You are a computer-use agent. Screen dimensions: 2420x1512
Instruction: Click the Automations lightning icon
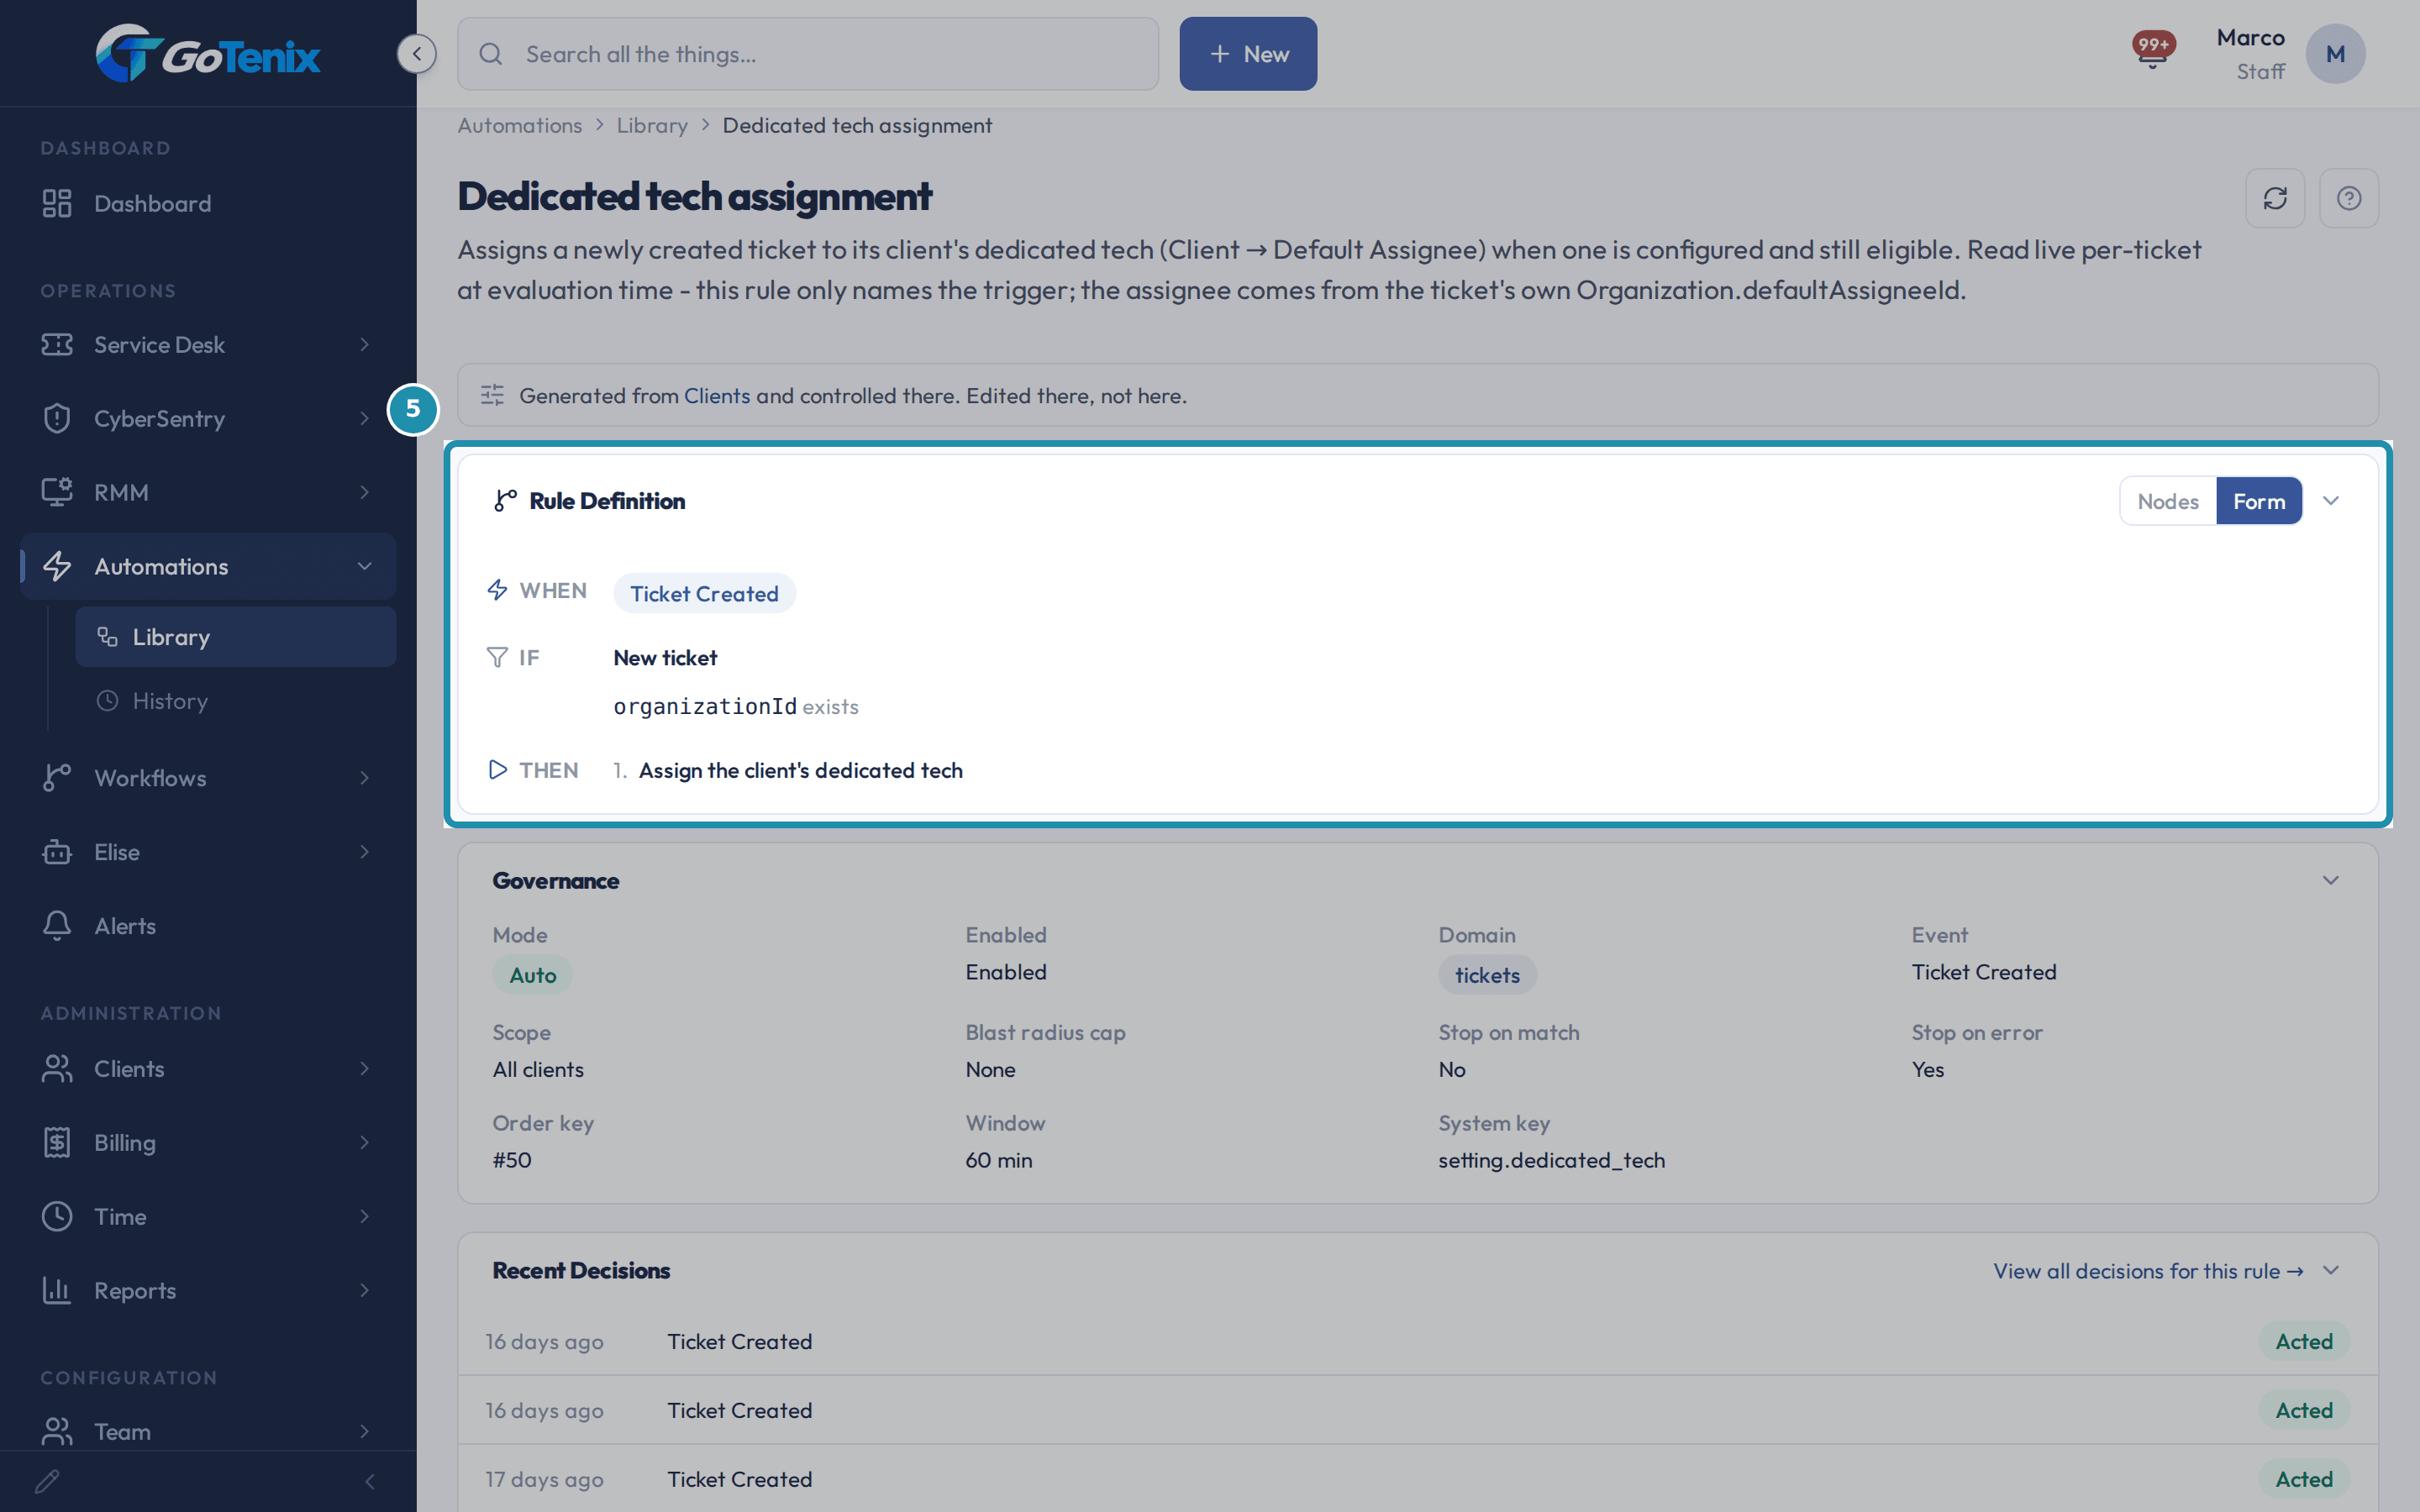pyautogui.click(x=57, y=566)
